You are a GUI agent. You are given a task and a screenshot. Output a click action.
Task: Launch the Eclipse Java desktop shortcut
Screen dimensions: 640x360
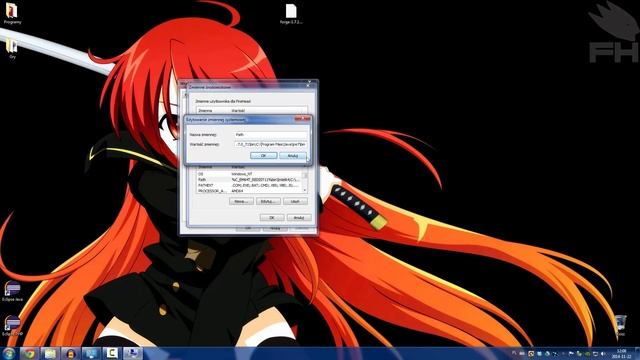pyautogui.click(x=12, y=291)
